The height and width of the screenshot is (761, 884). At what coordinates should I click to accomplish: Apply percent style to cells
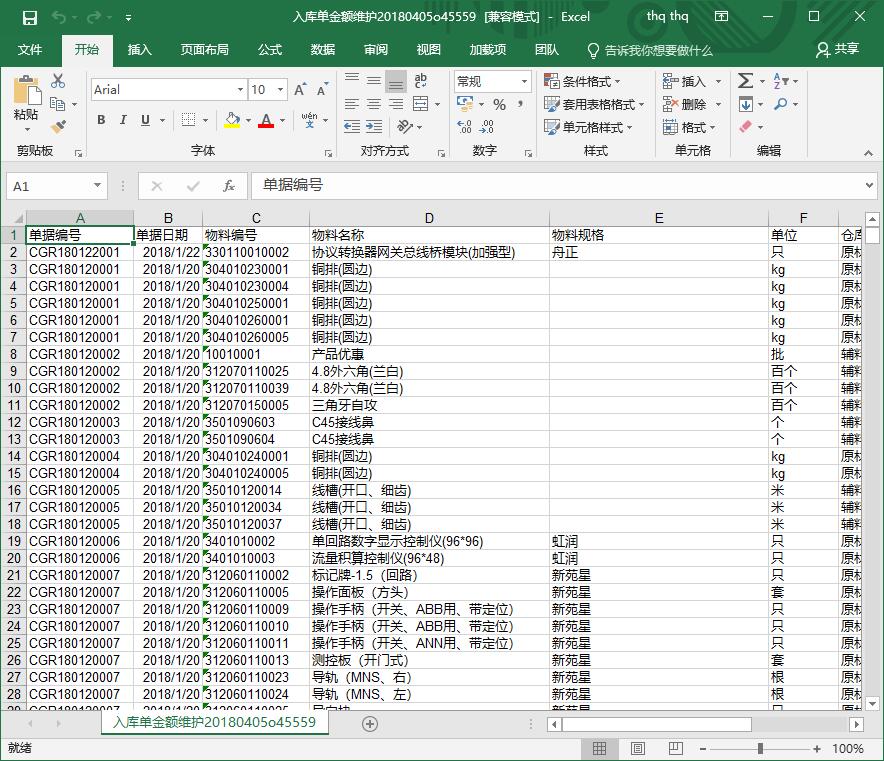(499, 104)
